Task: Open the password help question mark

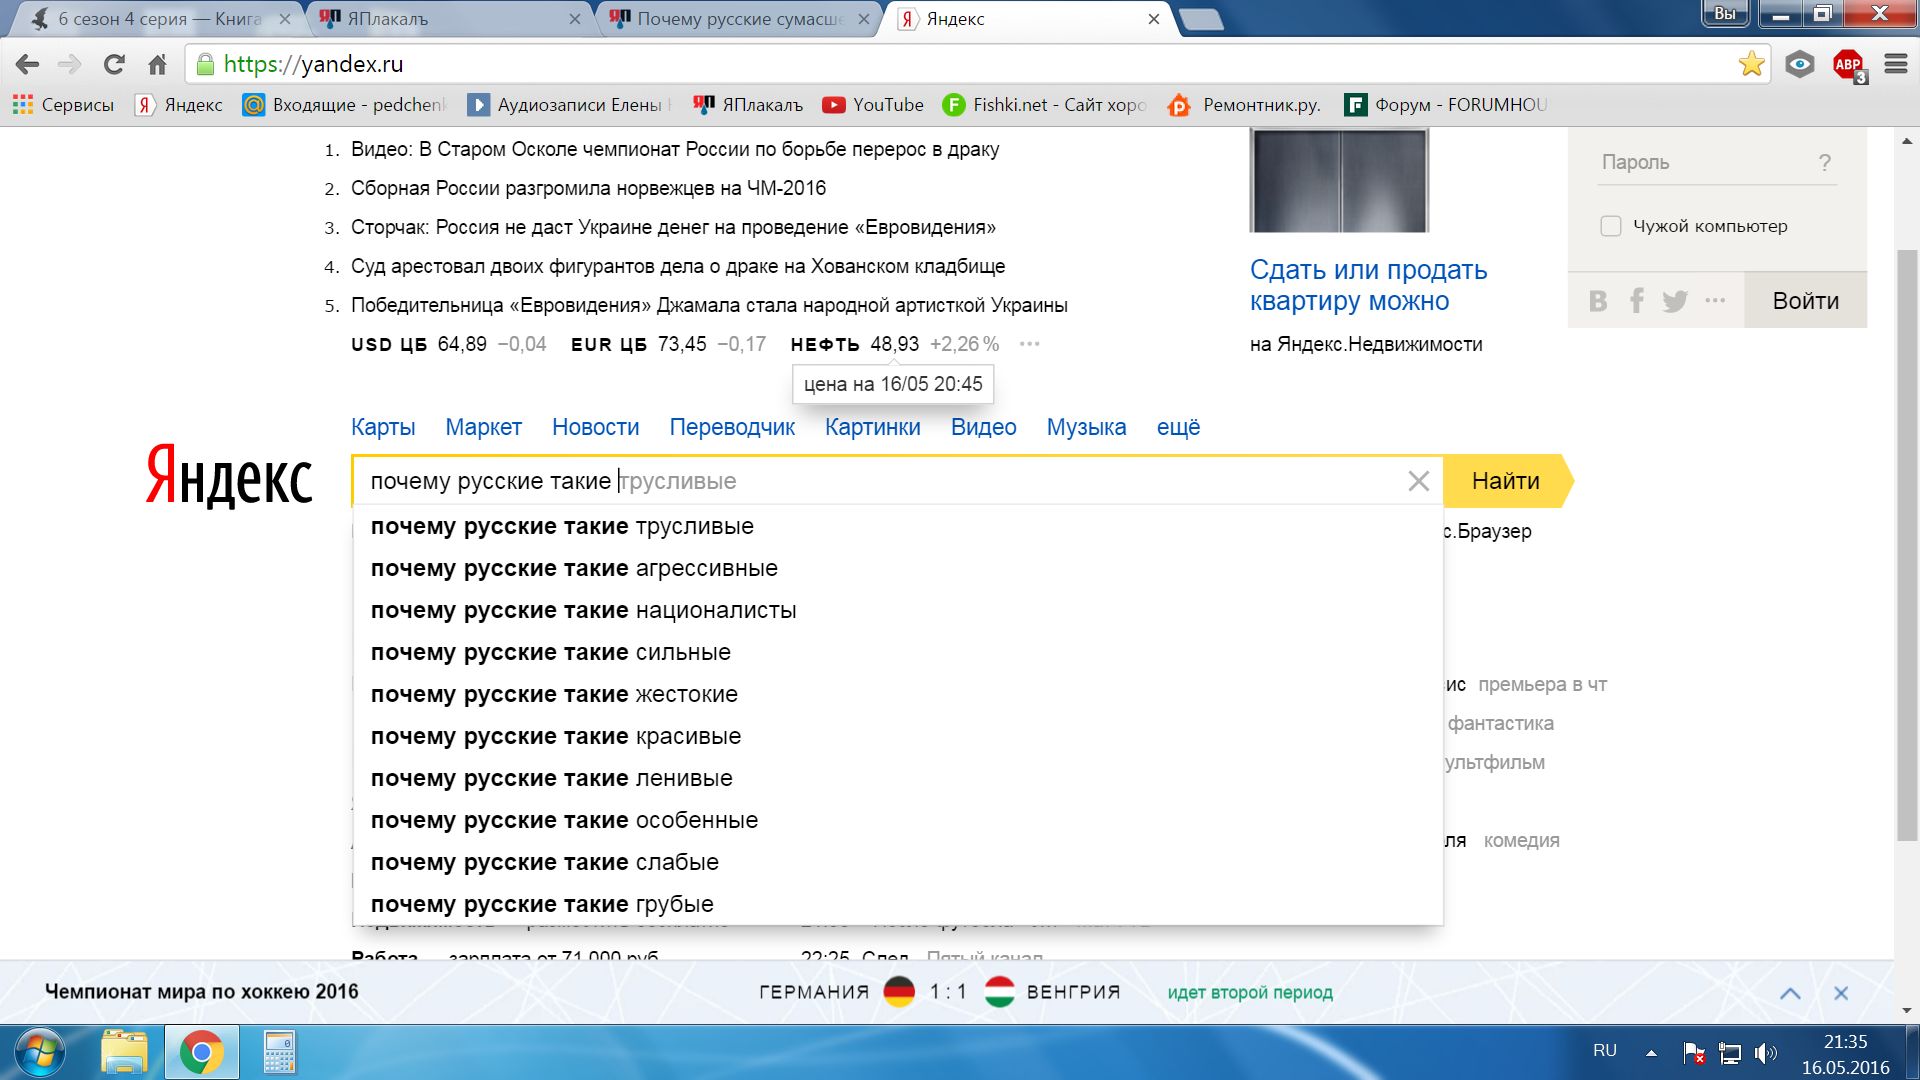Action: tap(1825, 162)
